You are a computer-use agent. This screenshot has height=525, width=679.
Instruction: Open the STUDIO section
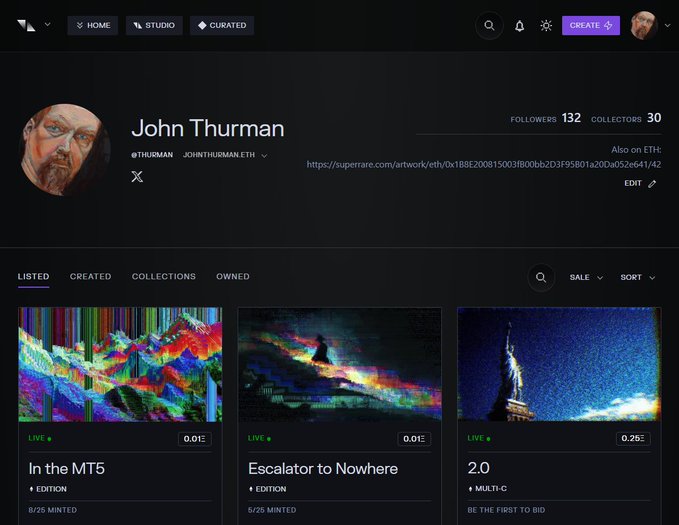tap(154, 26)
